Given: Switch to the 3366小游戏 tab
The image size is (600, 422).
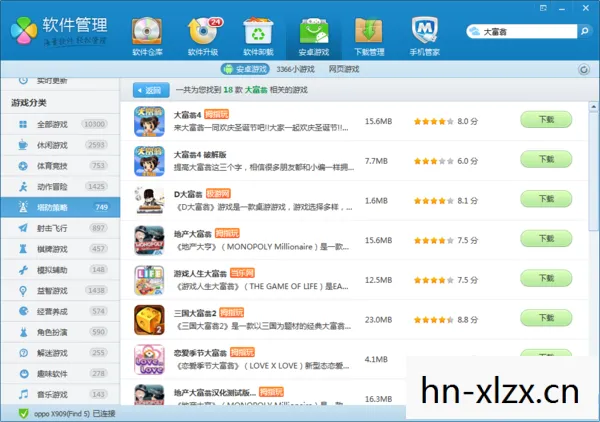Looking at the screenshot, I should [x=295, y=69].
